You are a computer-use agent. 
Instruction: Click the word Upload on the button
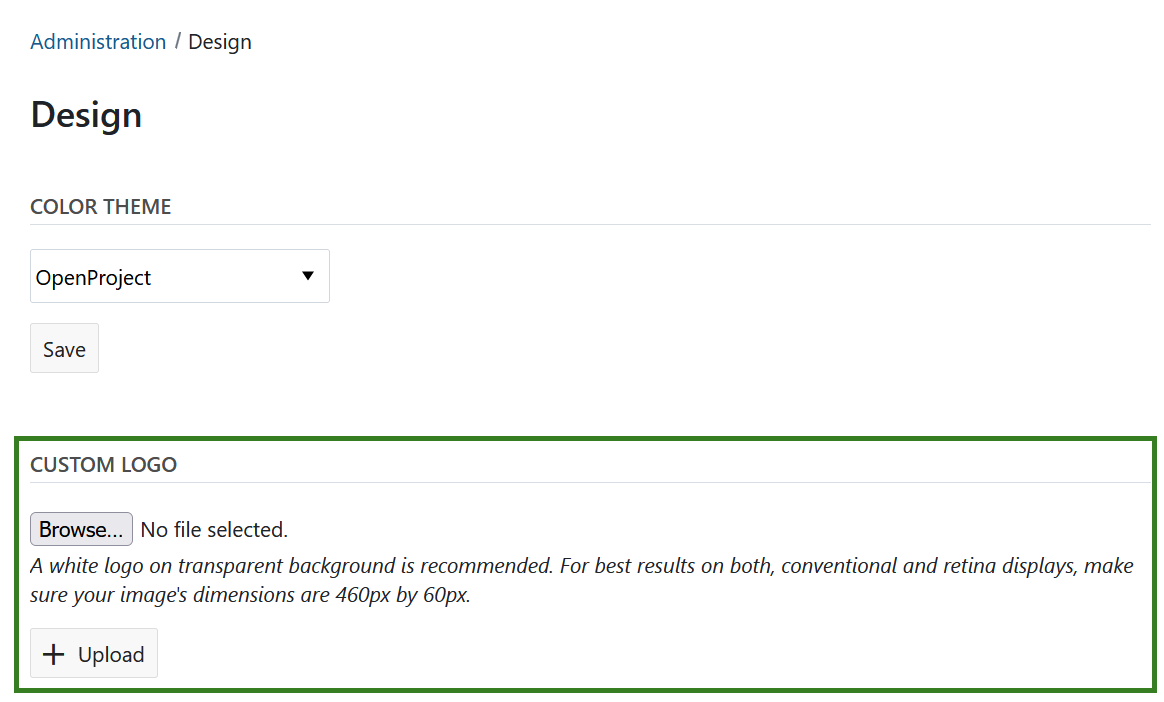(111, 655)
